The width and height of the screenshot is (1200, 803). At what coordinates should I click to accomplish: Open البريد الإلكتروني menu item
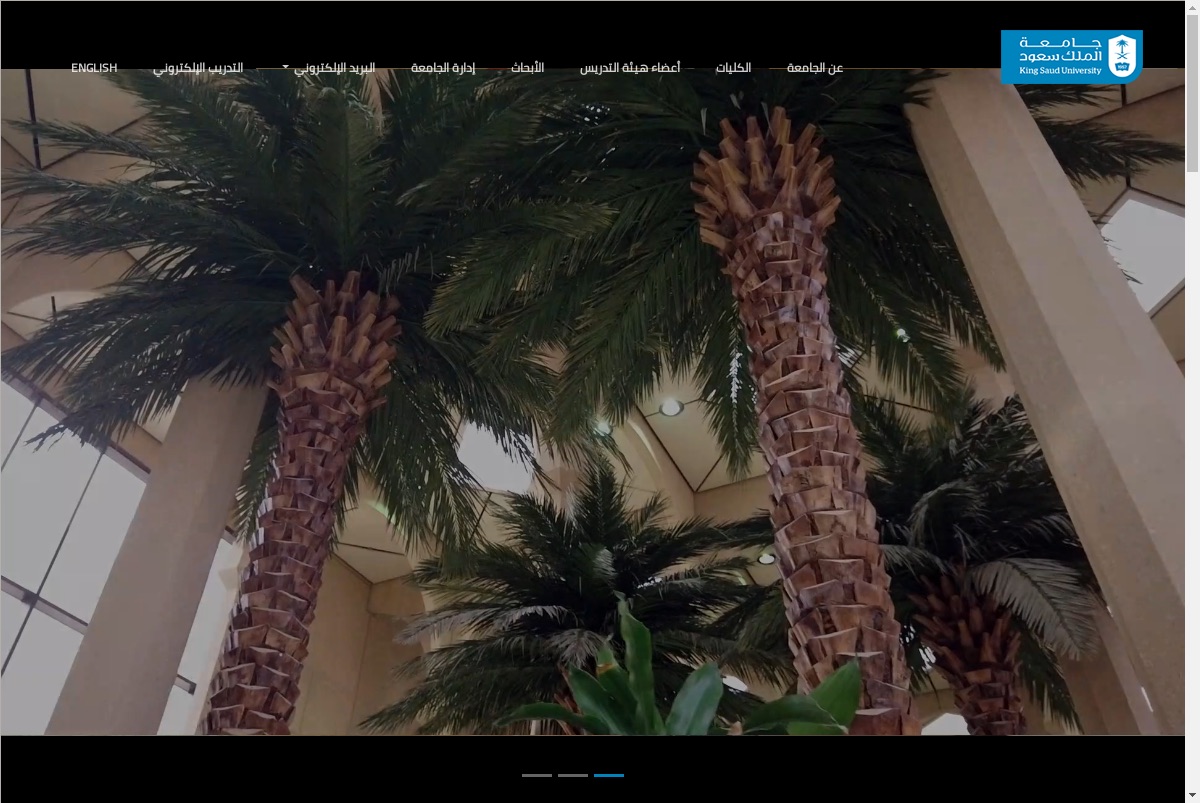coord(335,68)
